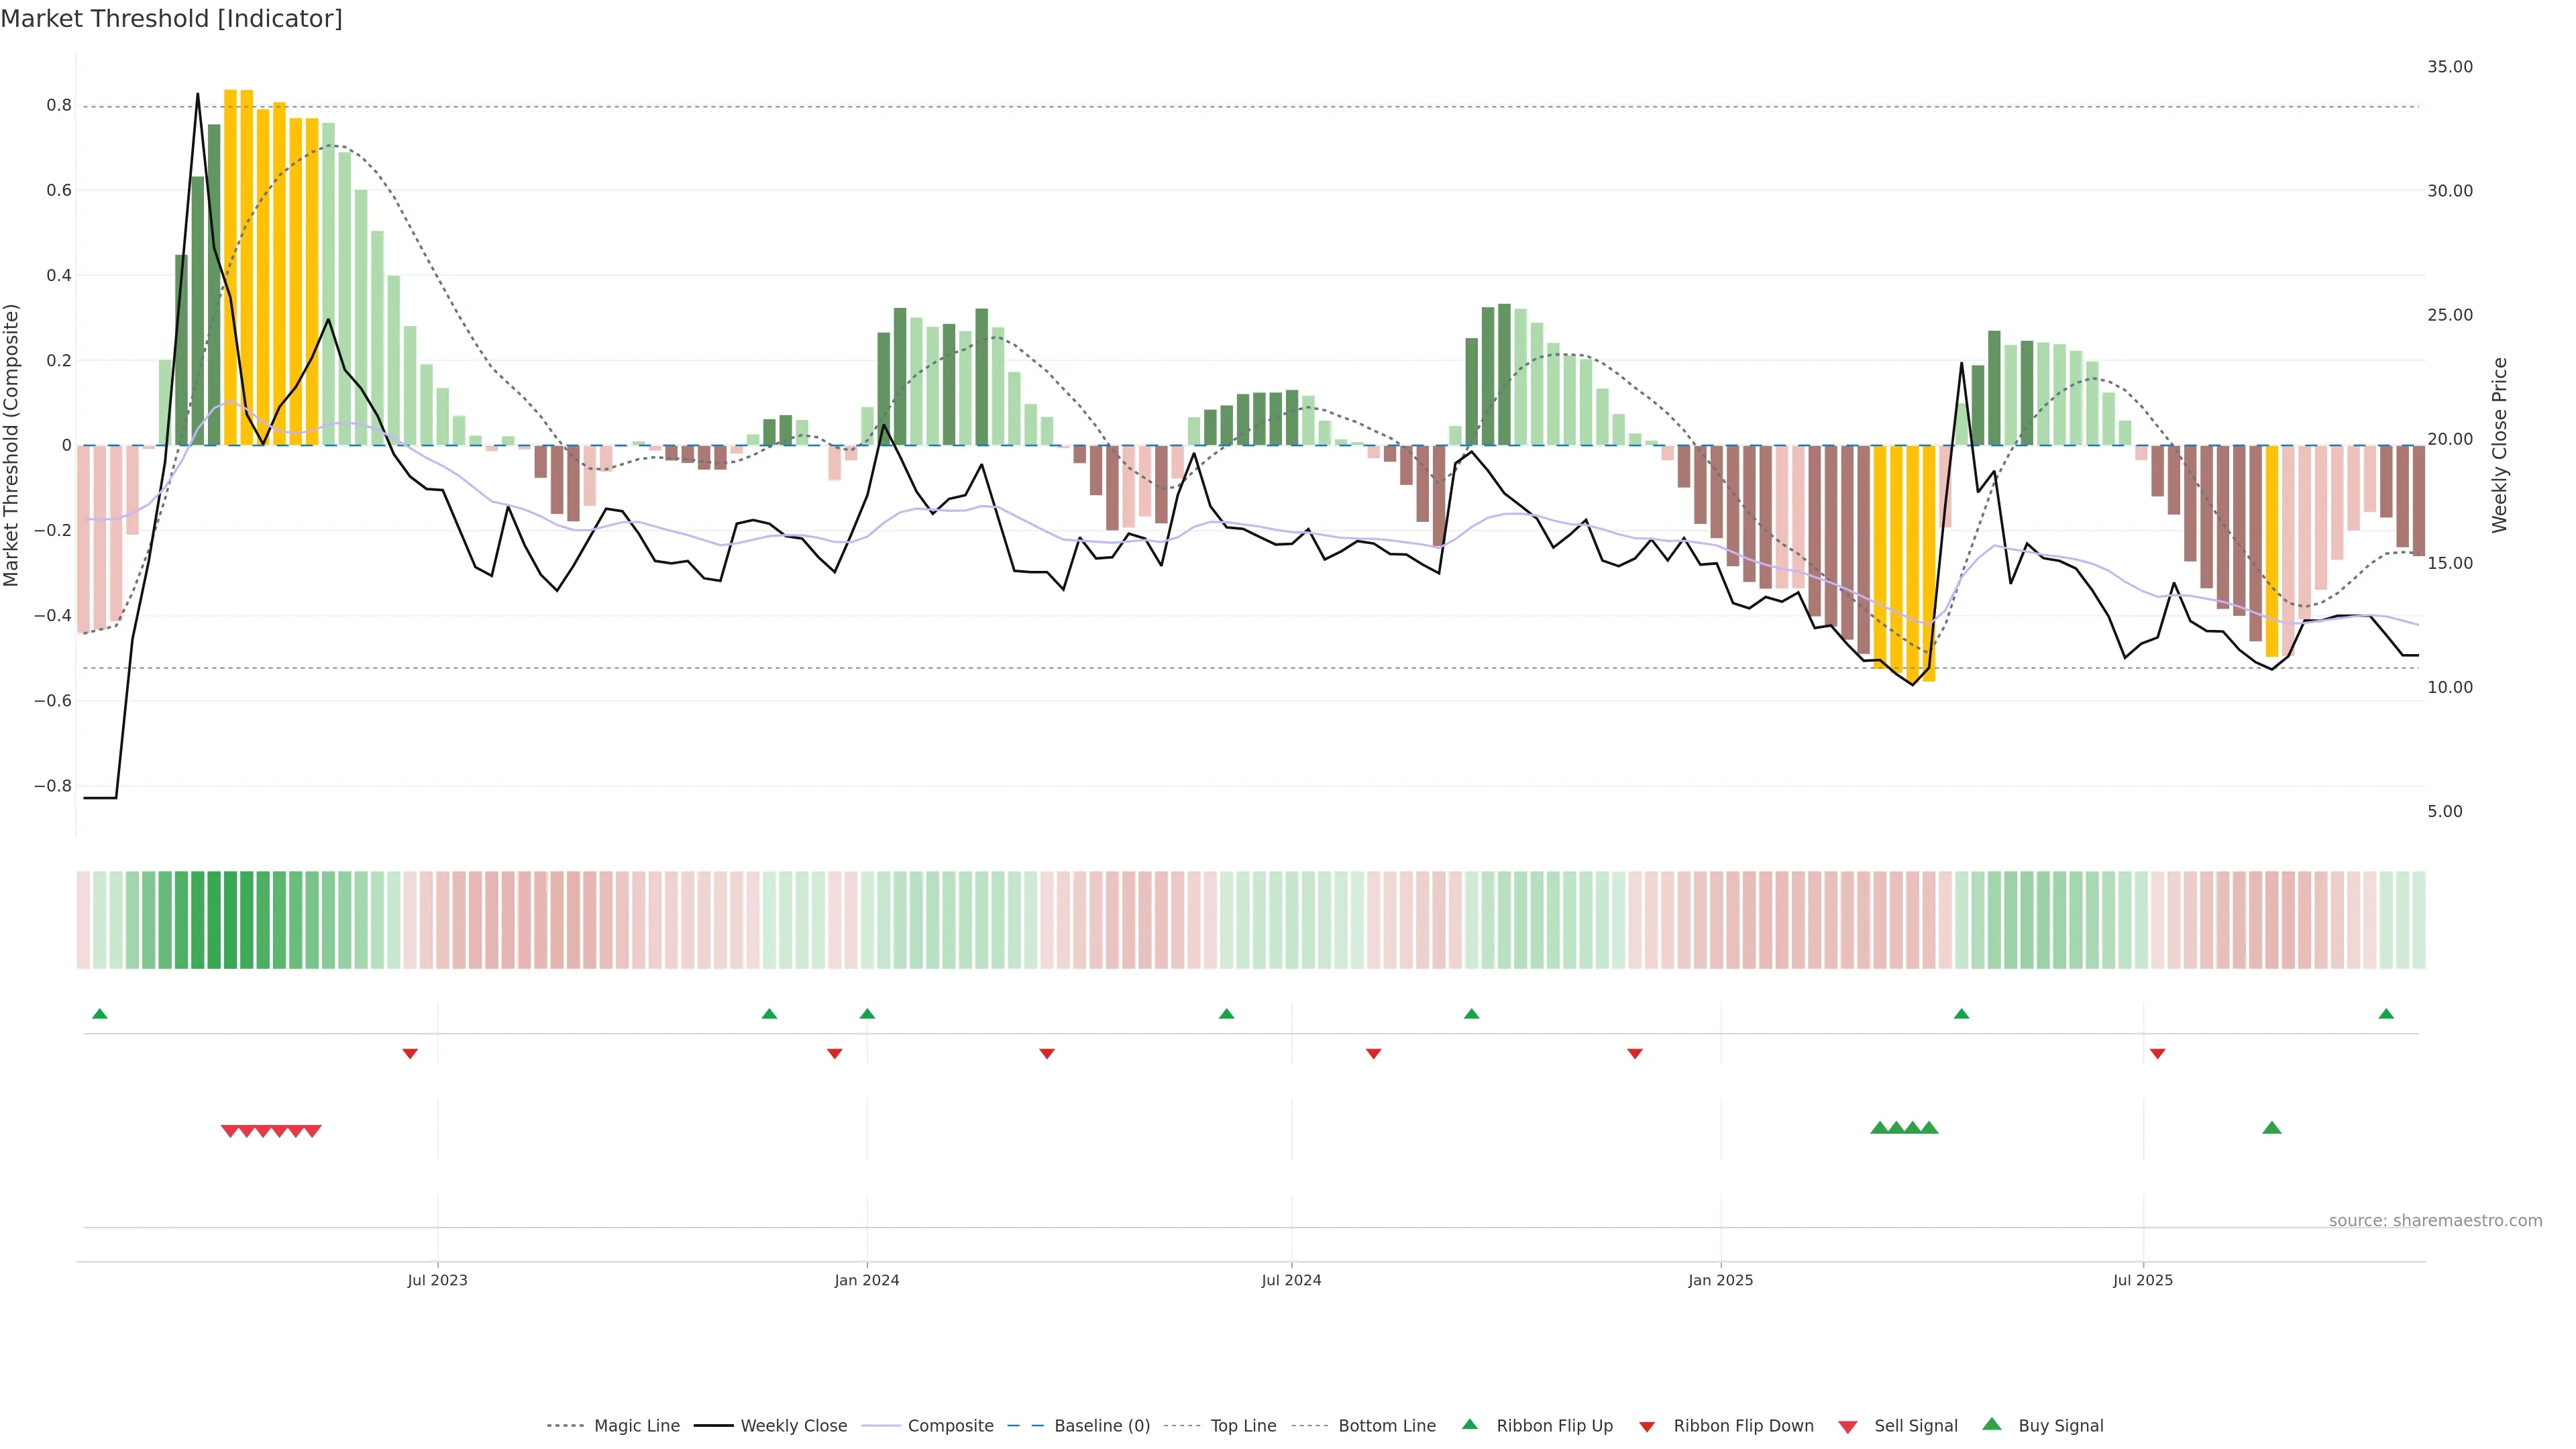Click the last ribbon flip up marker at far right
The height and width of the screenshot is (1449, 2576).
click(2386, 1014)
